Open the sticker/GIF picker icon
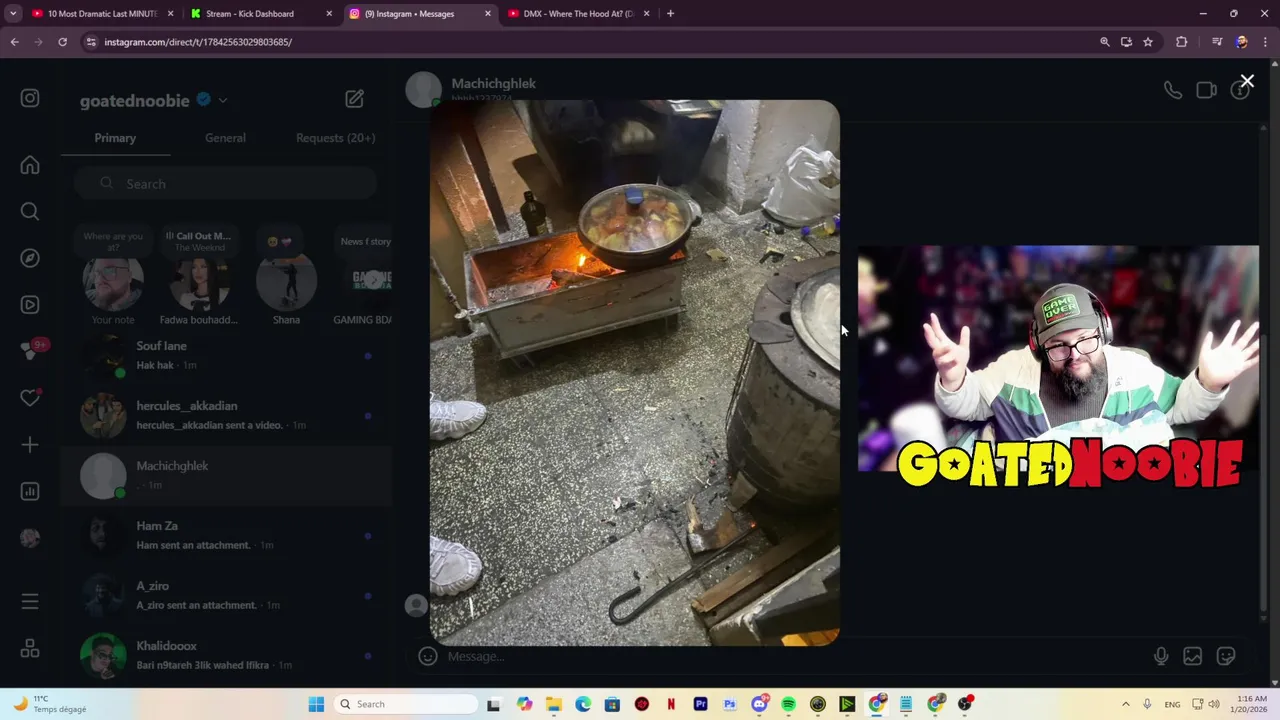Image resolution: width=1280 pixels, height=720 pixels. coord(1226,656)
